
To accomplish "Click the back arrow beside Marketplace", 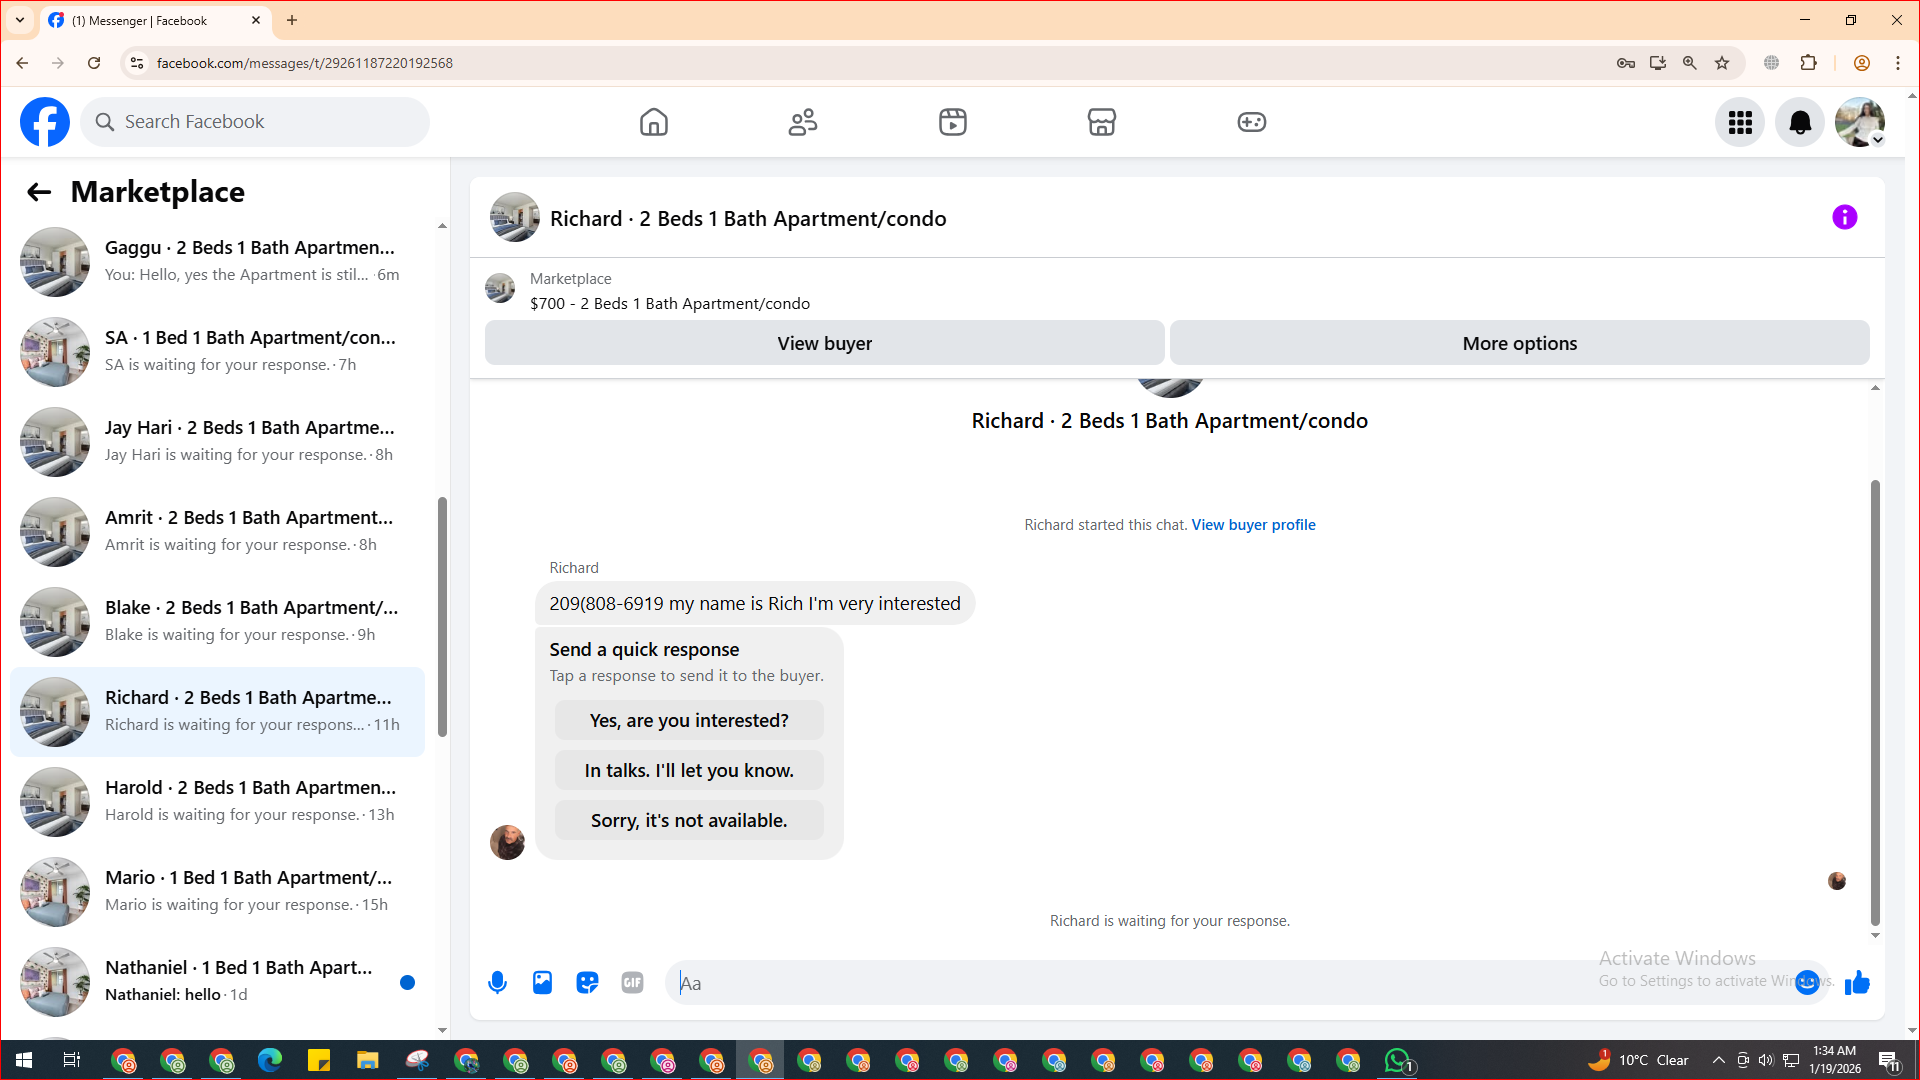I will tap(39, 192).
